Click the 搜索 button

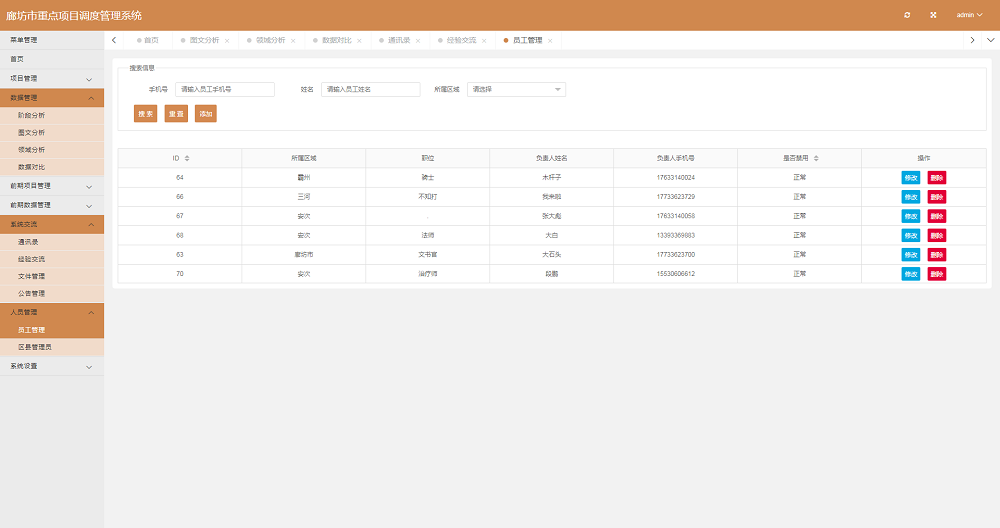tap(145, 114)
